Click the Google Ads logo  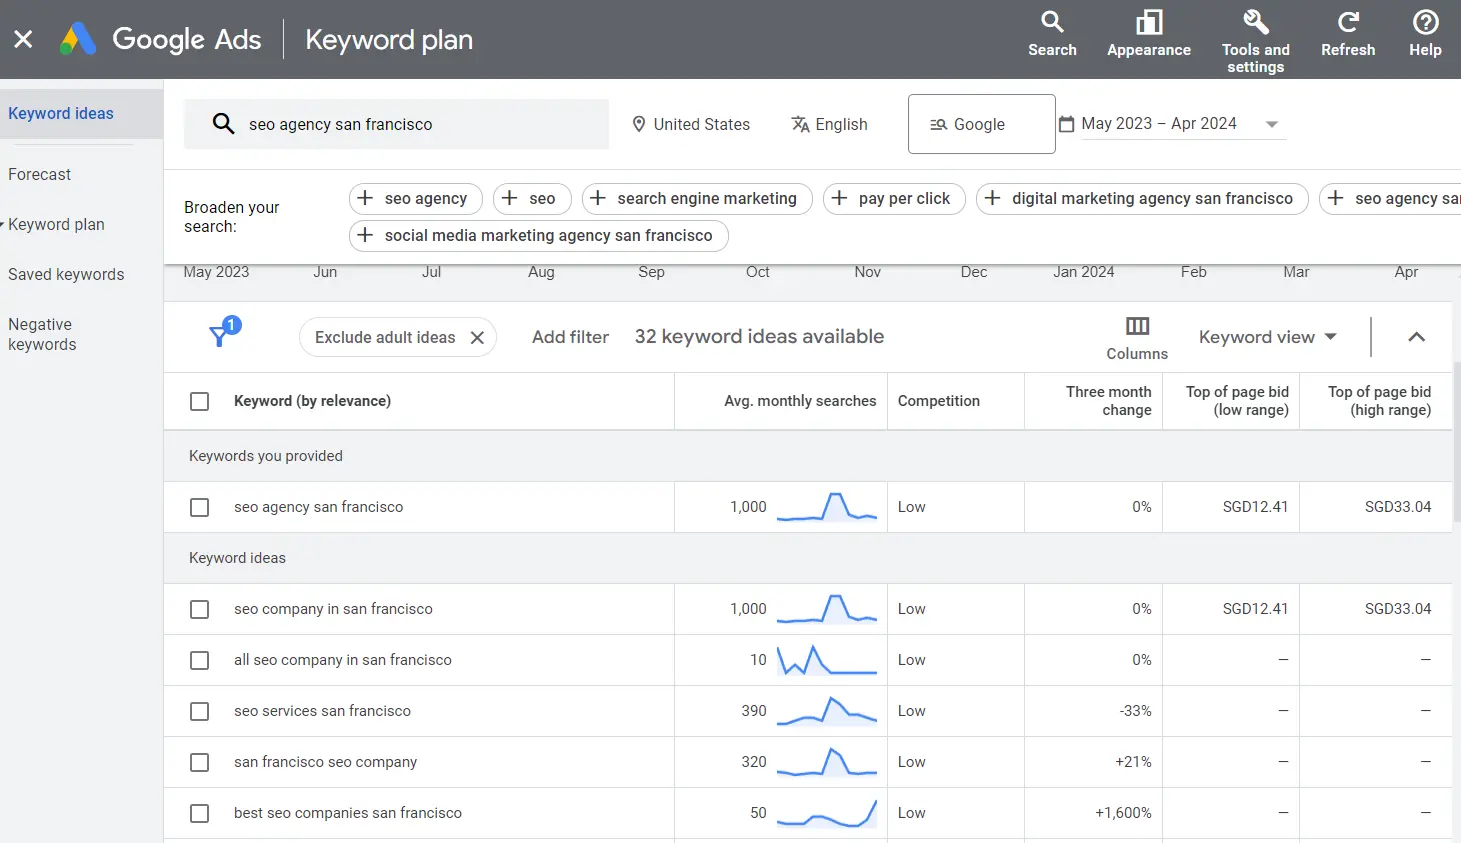click(x=78, y=39)
